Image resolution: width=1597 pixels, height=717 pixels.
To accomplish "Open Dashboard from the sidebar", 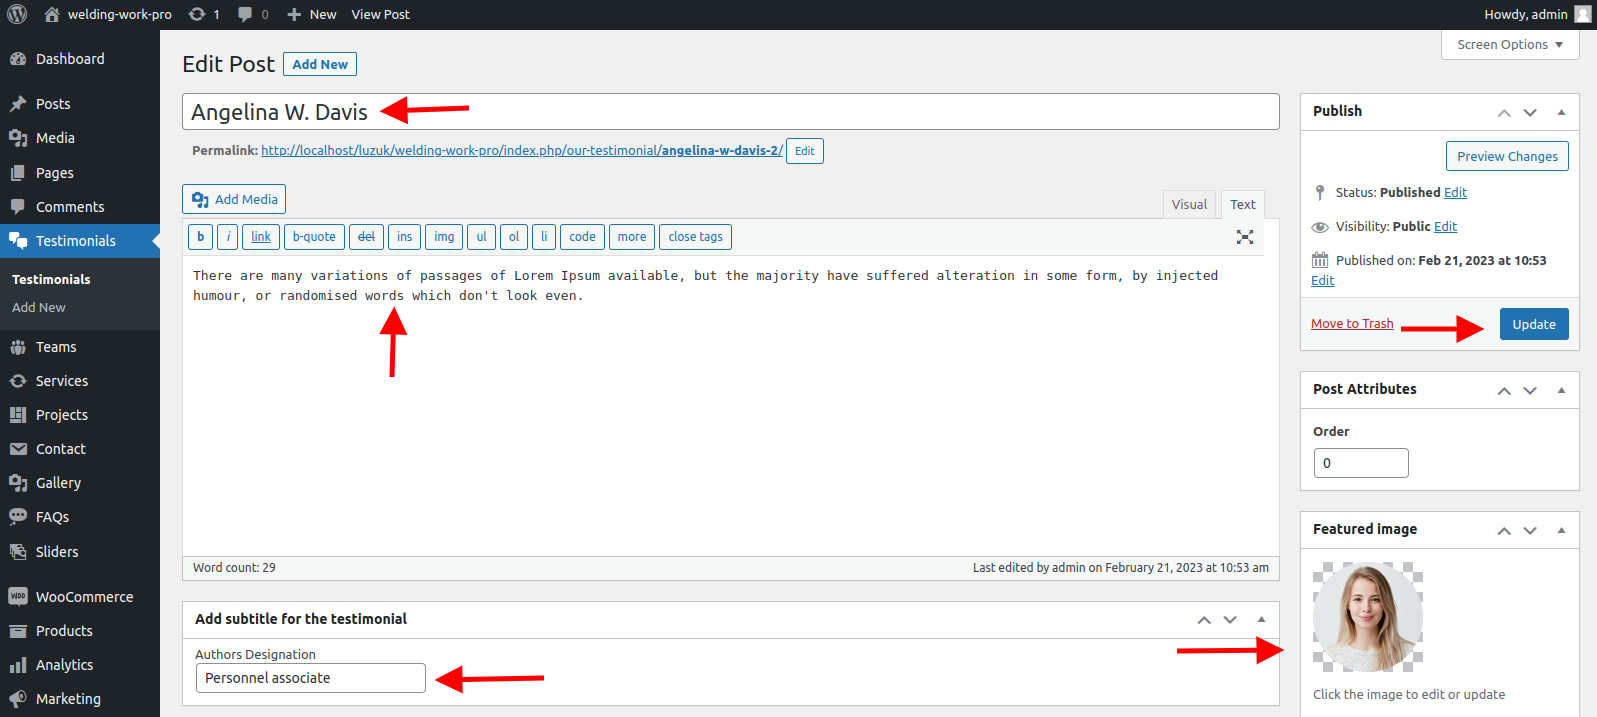I will point(69,59).
